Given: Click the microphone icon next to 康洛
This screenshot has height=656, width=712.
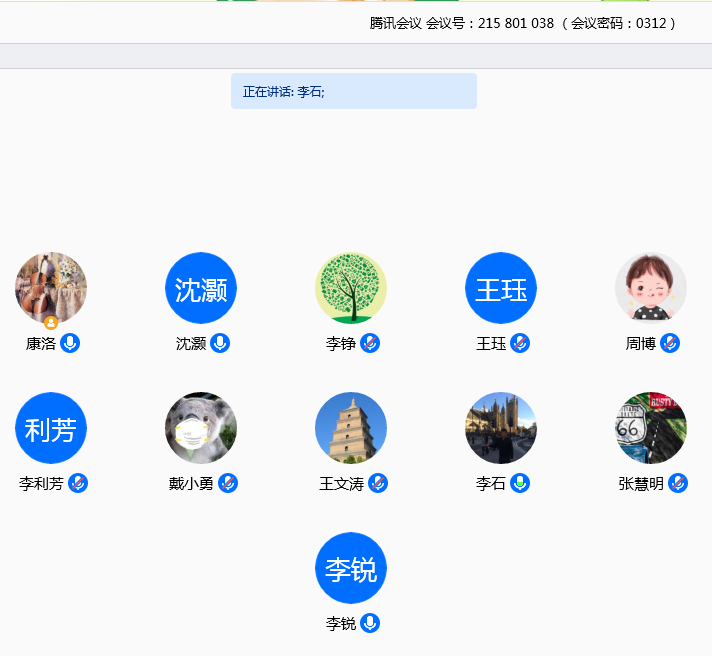Looking at the screenshot, I should point(70,343).
